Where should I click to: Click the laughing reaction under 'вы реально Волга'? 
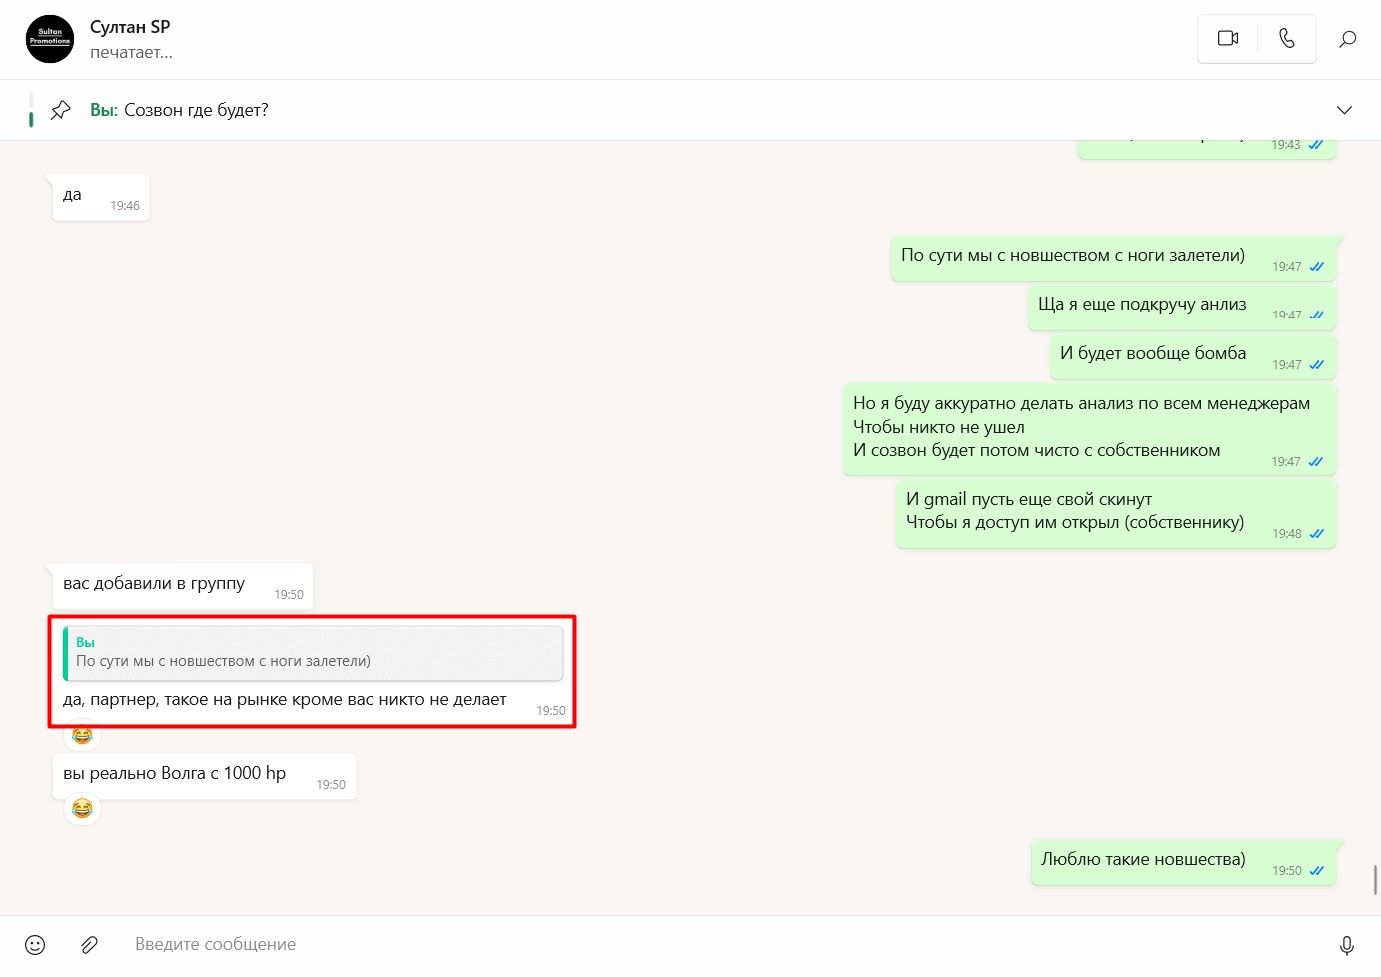coord(82,808)
